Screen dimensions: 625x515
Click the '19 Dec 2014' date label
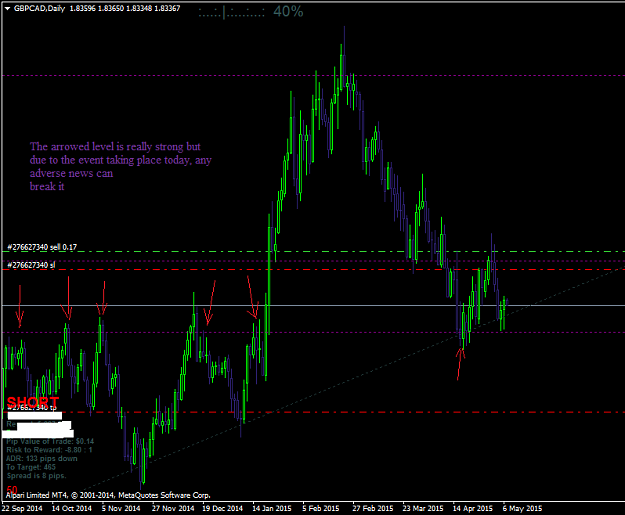coord(222,508)
